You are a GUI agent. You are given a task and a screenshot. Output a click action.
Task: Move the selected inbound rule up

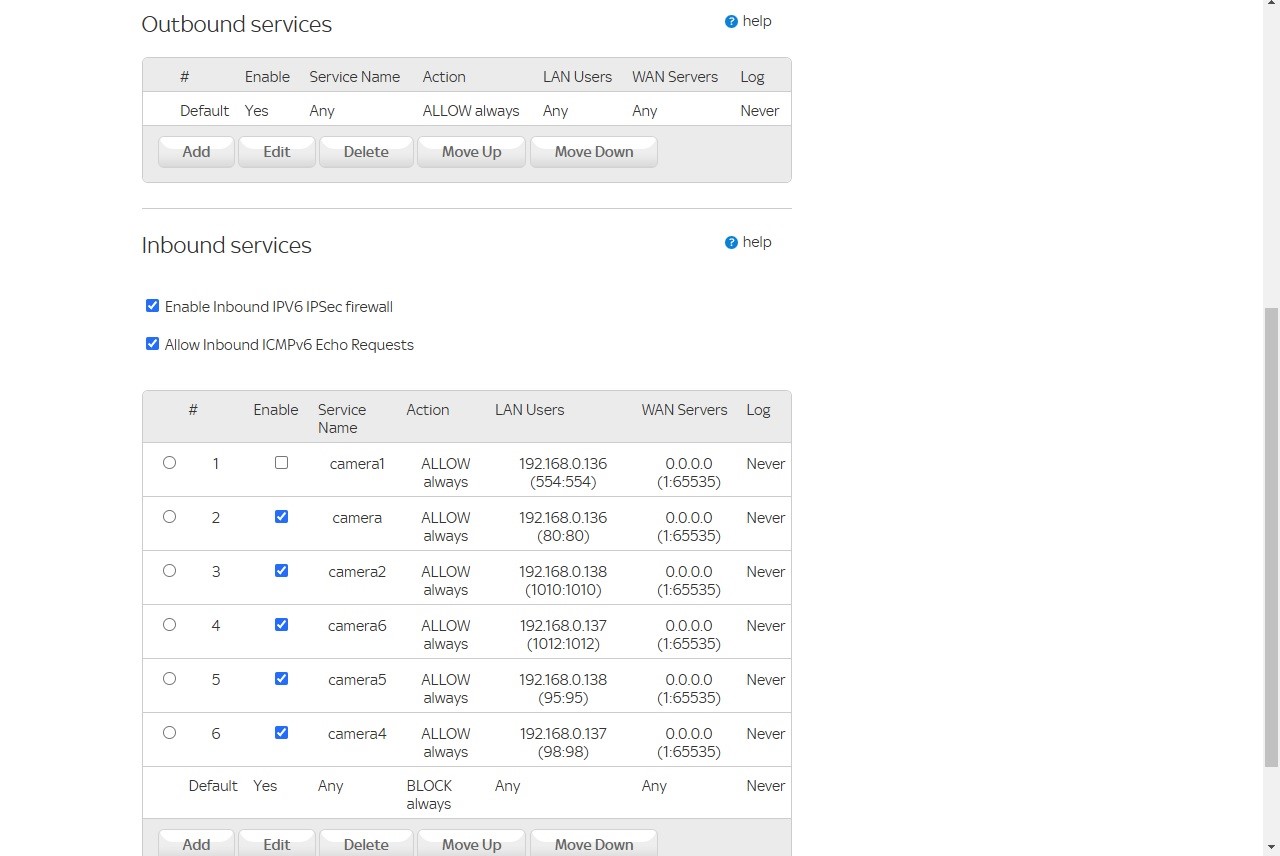471,843
